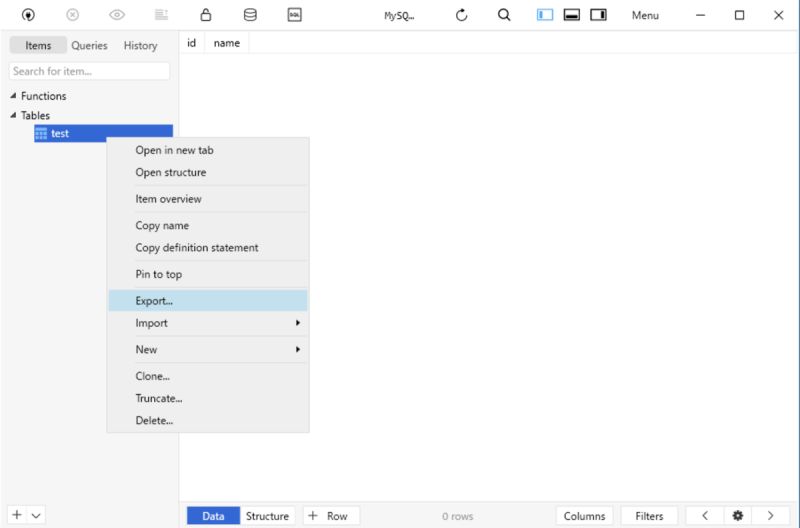Image resolution: width=800 pixels, height=528 pixels.
Task: Select the test table row
Action: [x=104, y=133]
